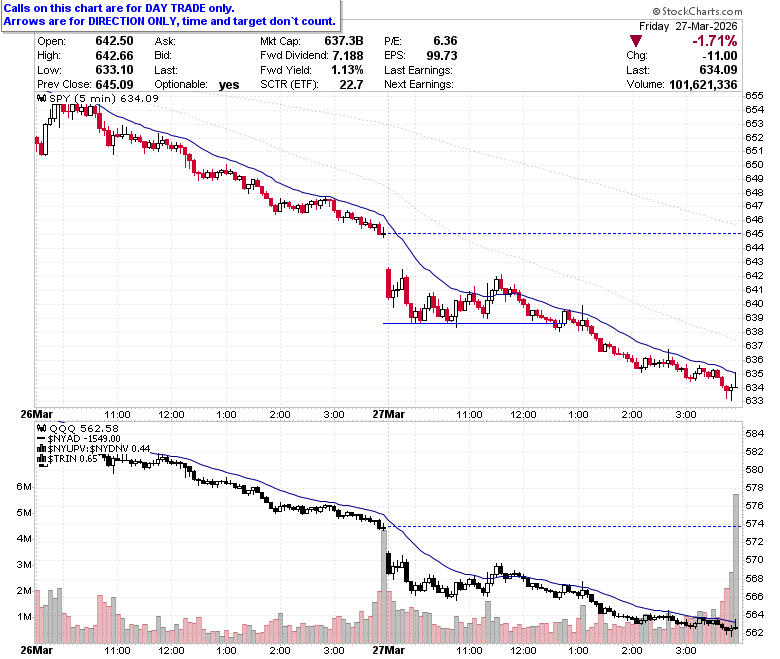
Task: Click the High value '642.66'
Action: 114,55
